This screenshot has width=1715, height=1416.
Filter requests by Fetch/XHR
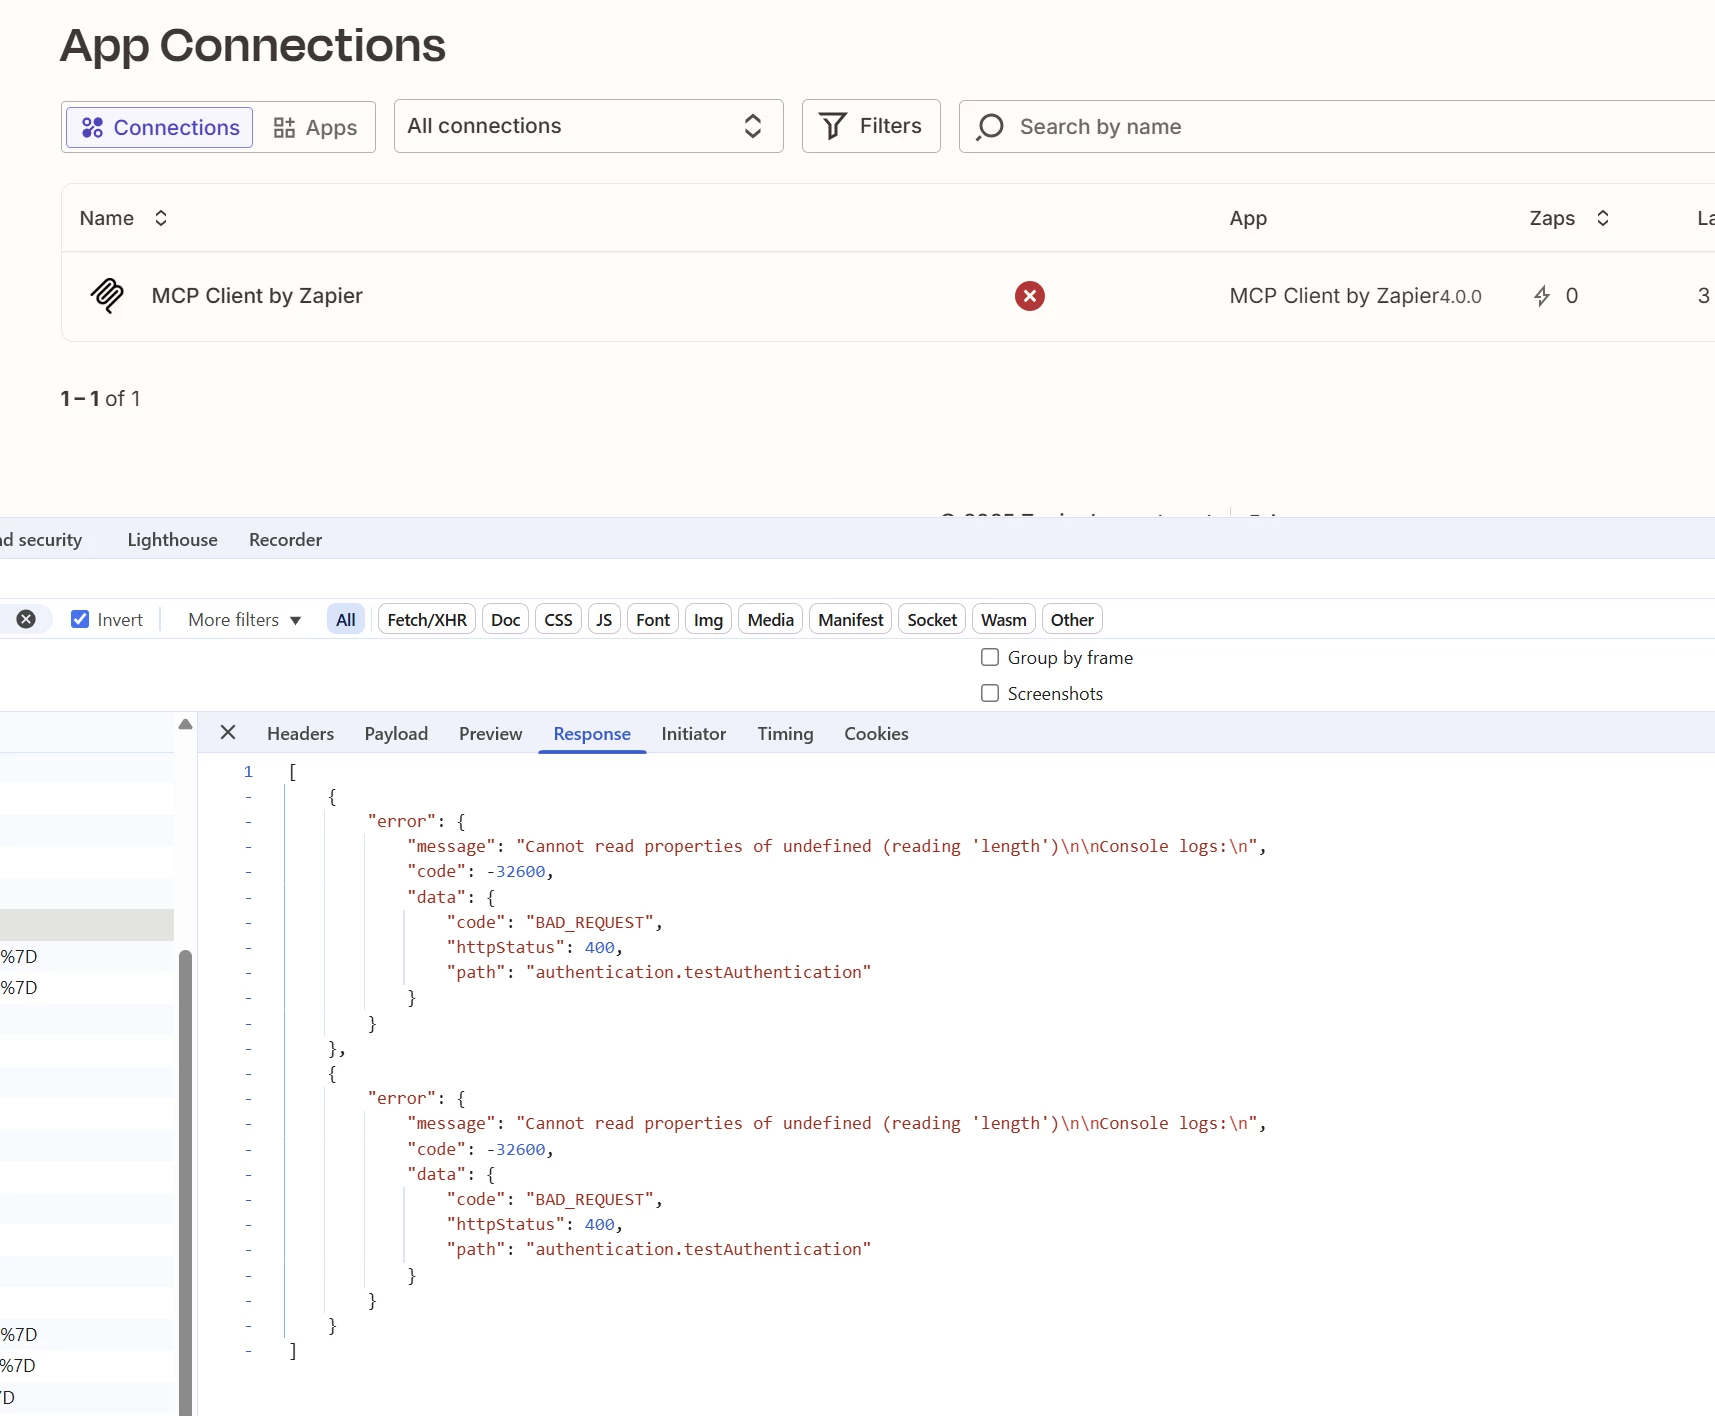427,620
